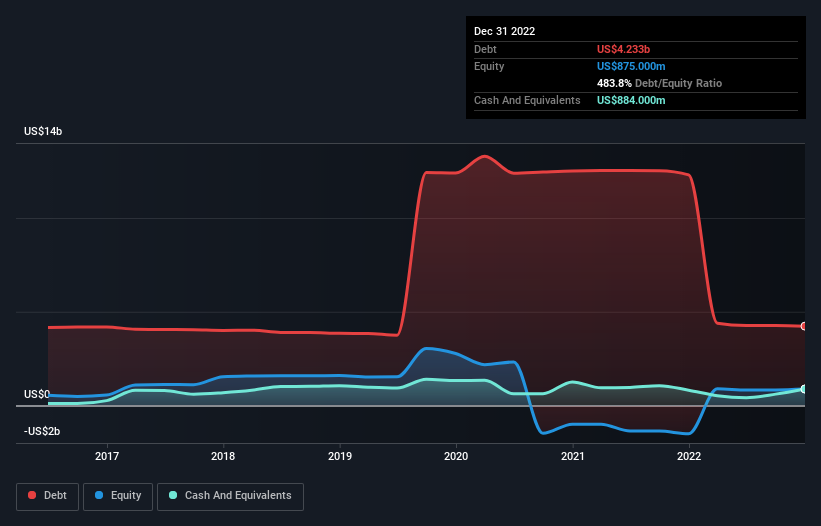Viewport: 821px width, 526px height.
Task: Click the 2017 x-axis label
Action: (107, 456)
